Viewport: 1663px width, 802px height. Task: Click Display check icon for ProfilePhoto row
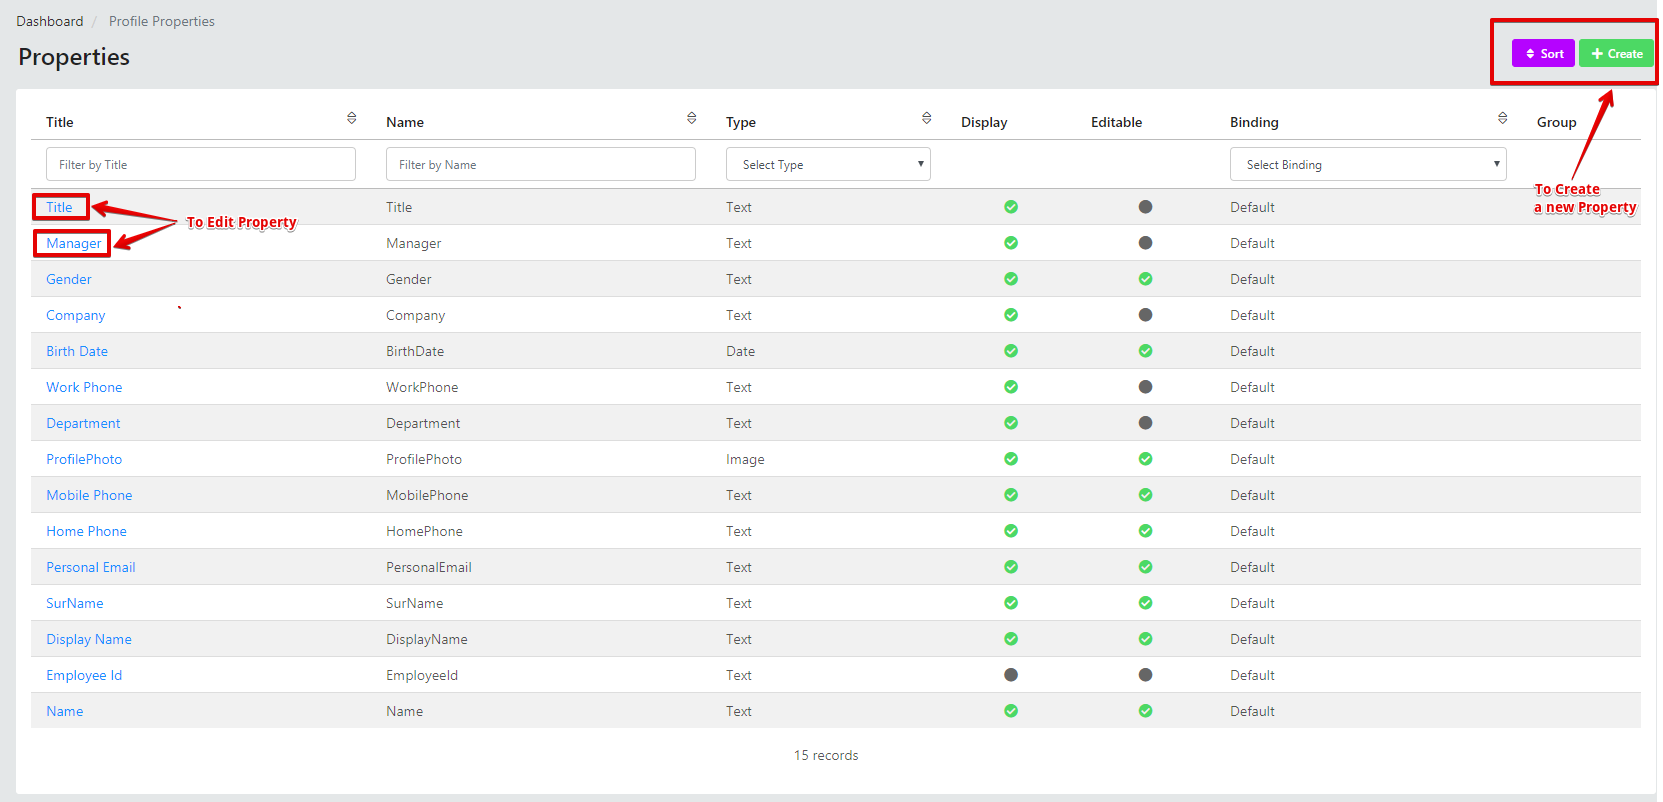coord(1011,459)
